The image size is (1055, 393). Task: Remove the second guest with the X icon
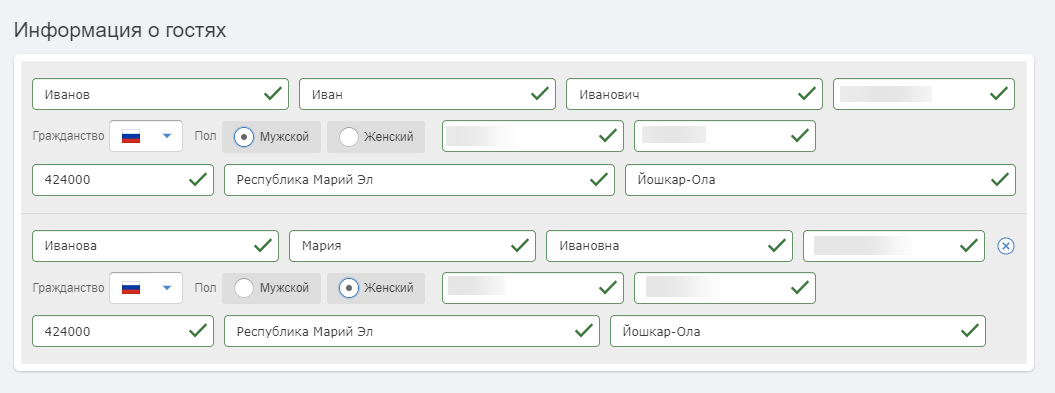[x=1006, y=246]
